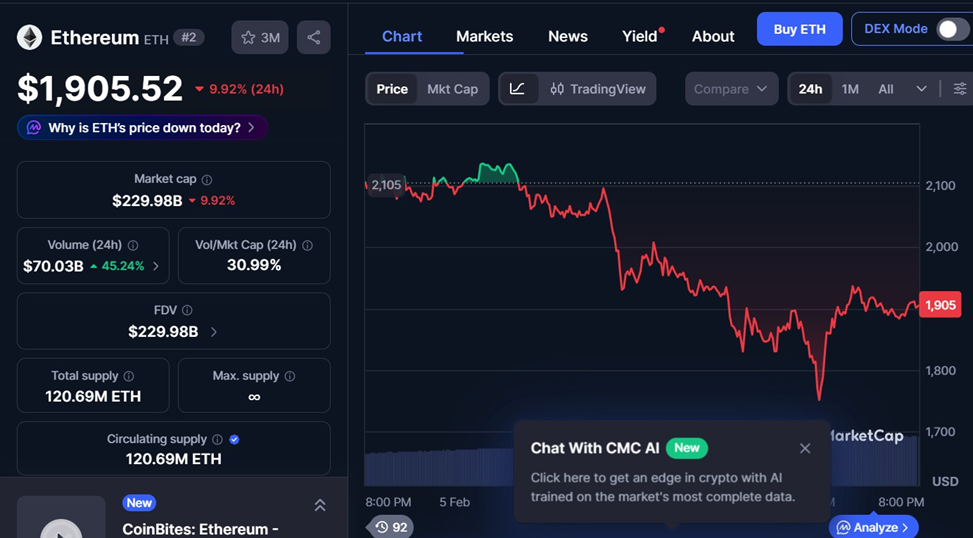Play the CoinBites Ethereum video thumbnail
Image resolution: width=973 pixels, height=538 pixels.
click(x=61, y=525)
